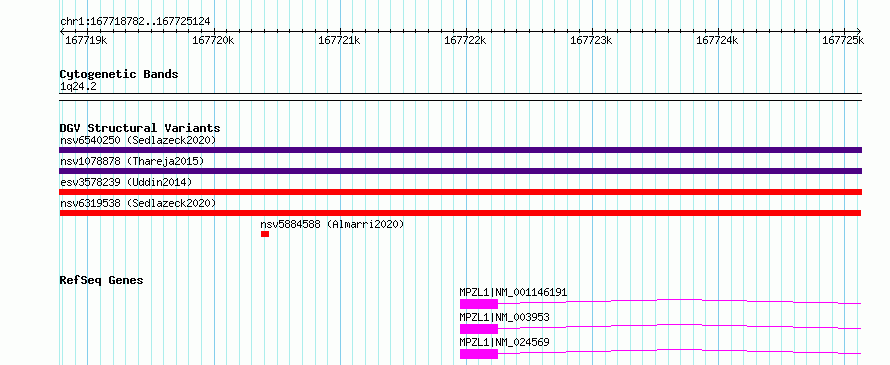890x365 pixels.
Task: Click the Cytogenetic Bands track title
Action: (119, 74)
